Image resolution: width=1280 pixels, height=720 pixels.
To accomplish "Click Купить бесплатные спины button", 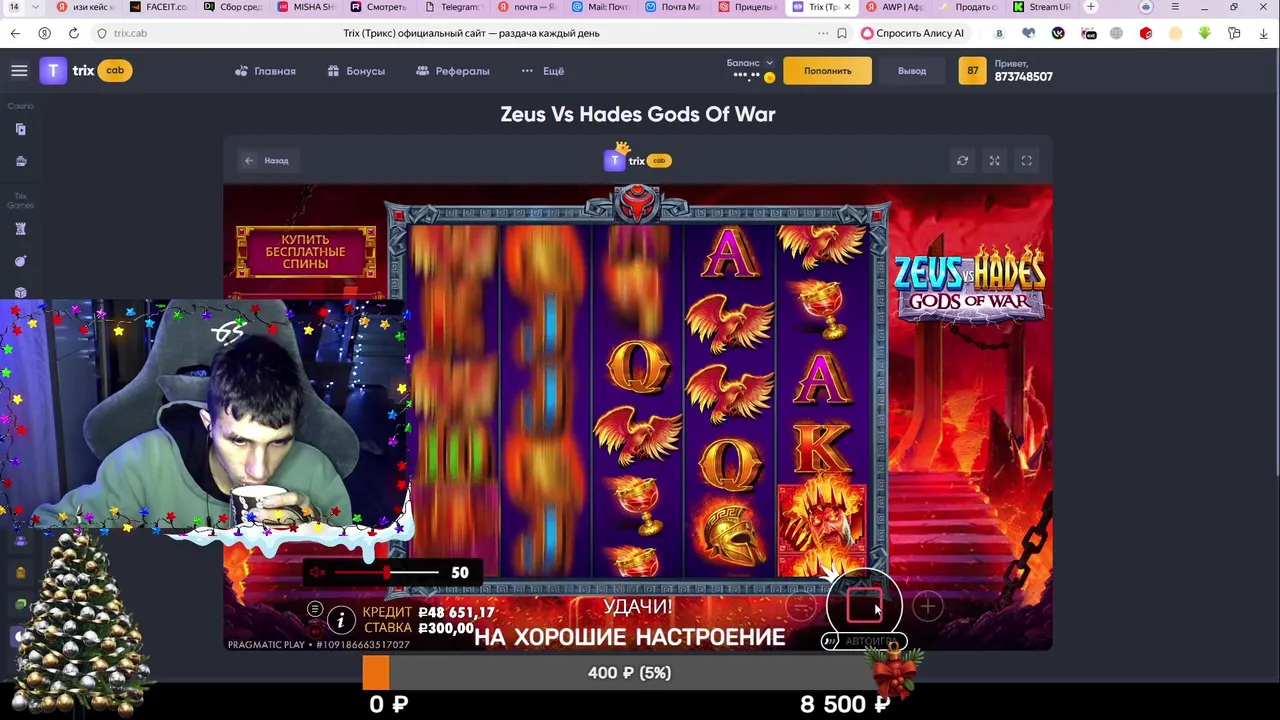I will point(306,252).
